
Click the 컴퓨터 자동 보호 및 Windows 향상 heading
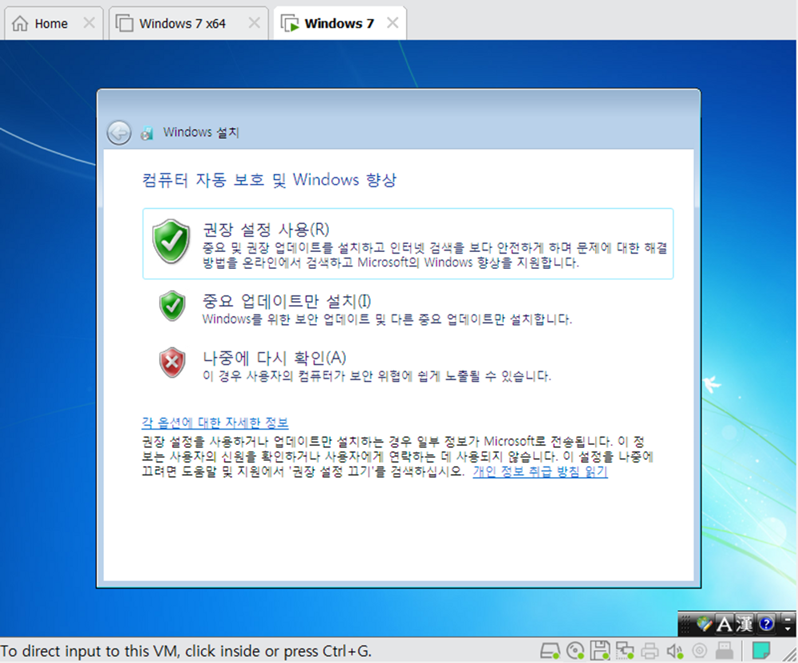(269, 180)
